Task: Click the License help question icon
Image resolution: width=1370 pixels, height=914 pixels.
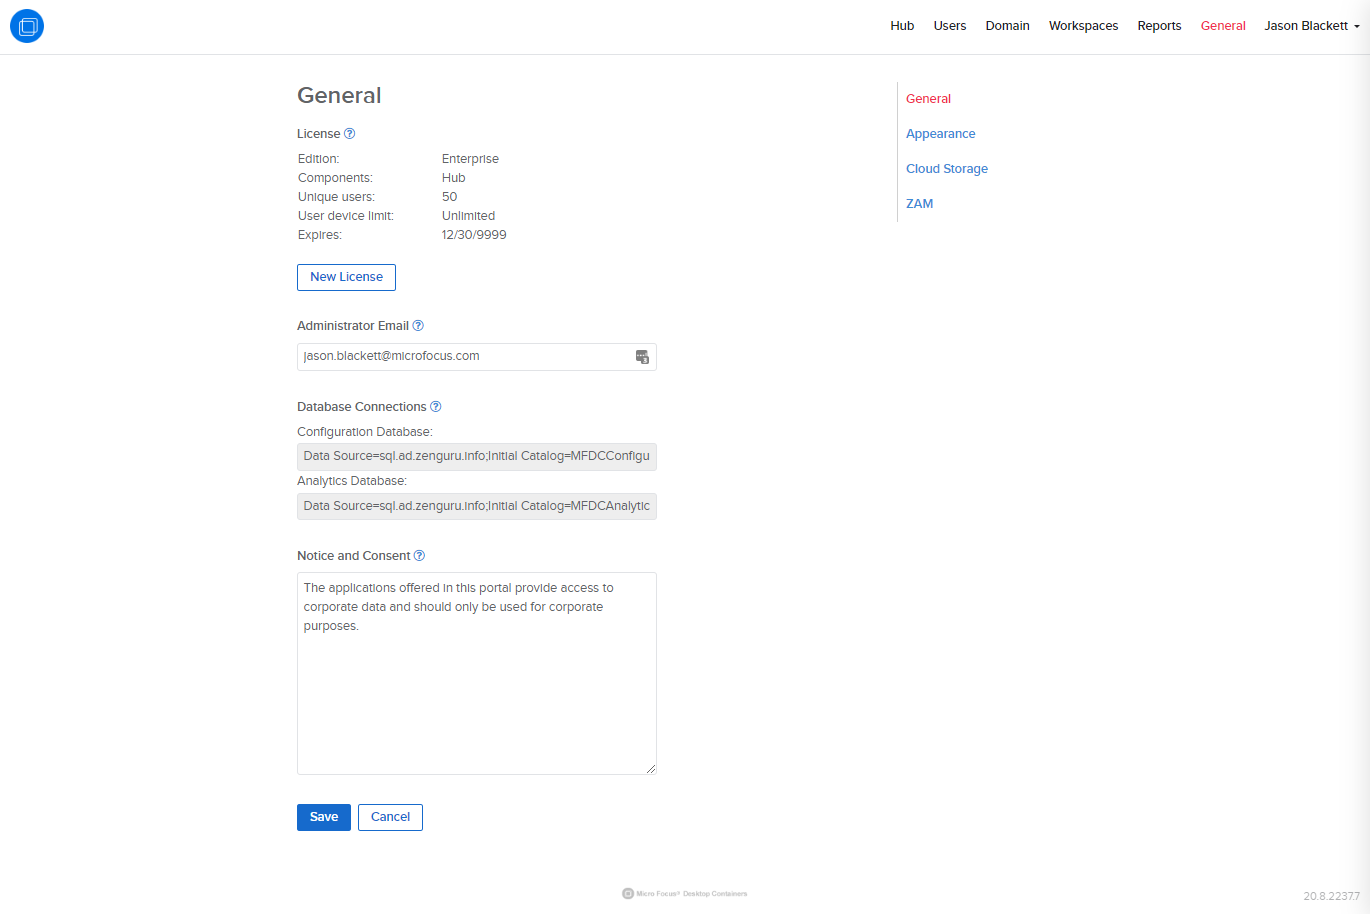Action: point(349,134)
